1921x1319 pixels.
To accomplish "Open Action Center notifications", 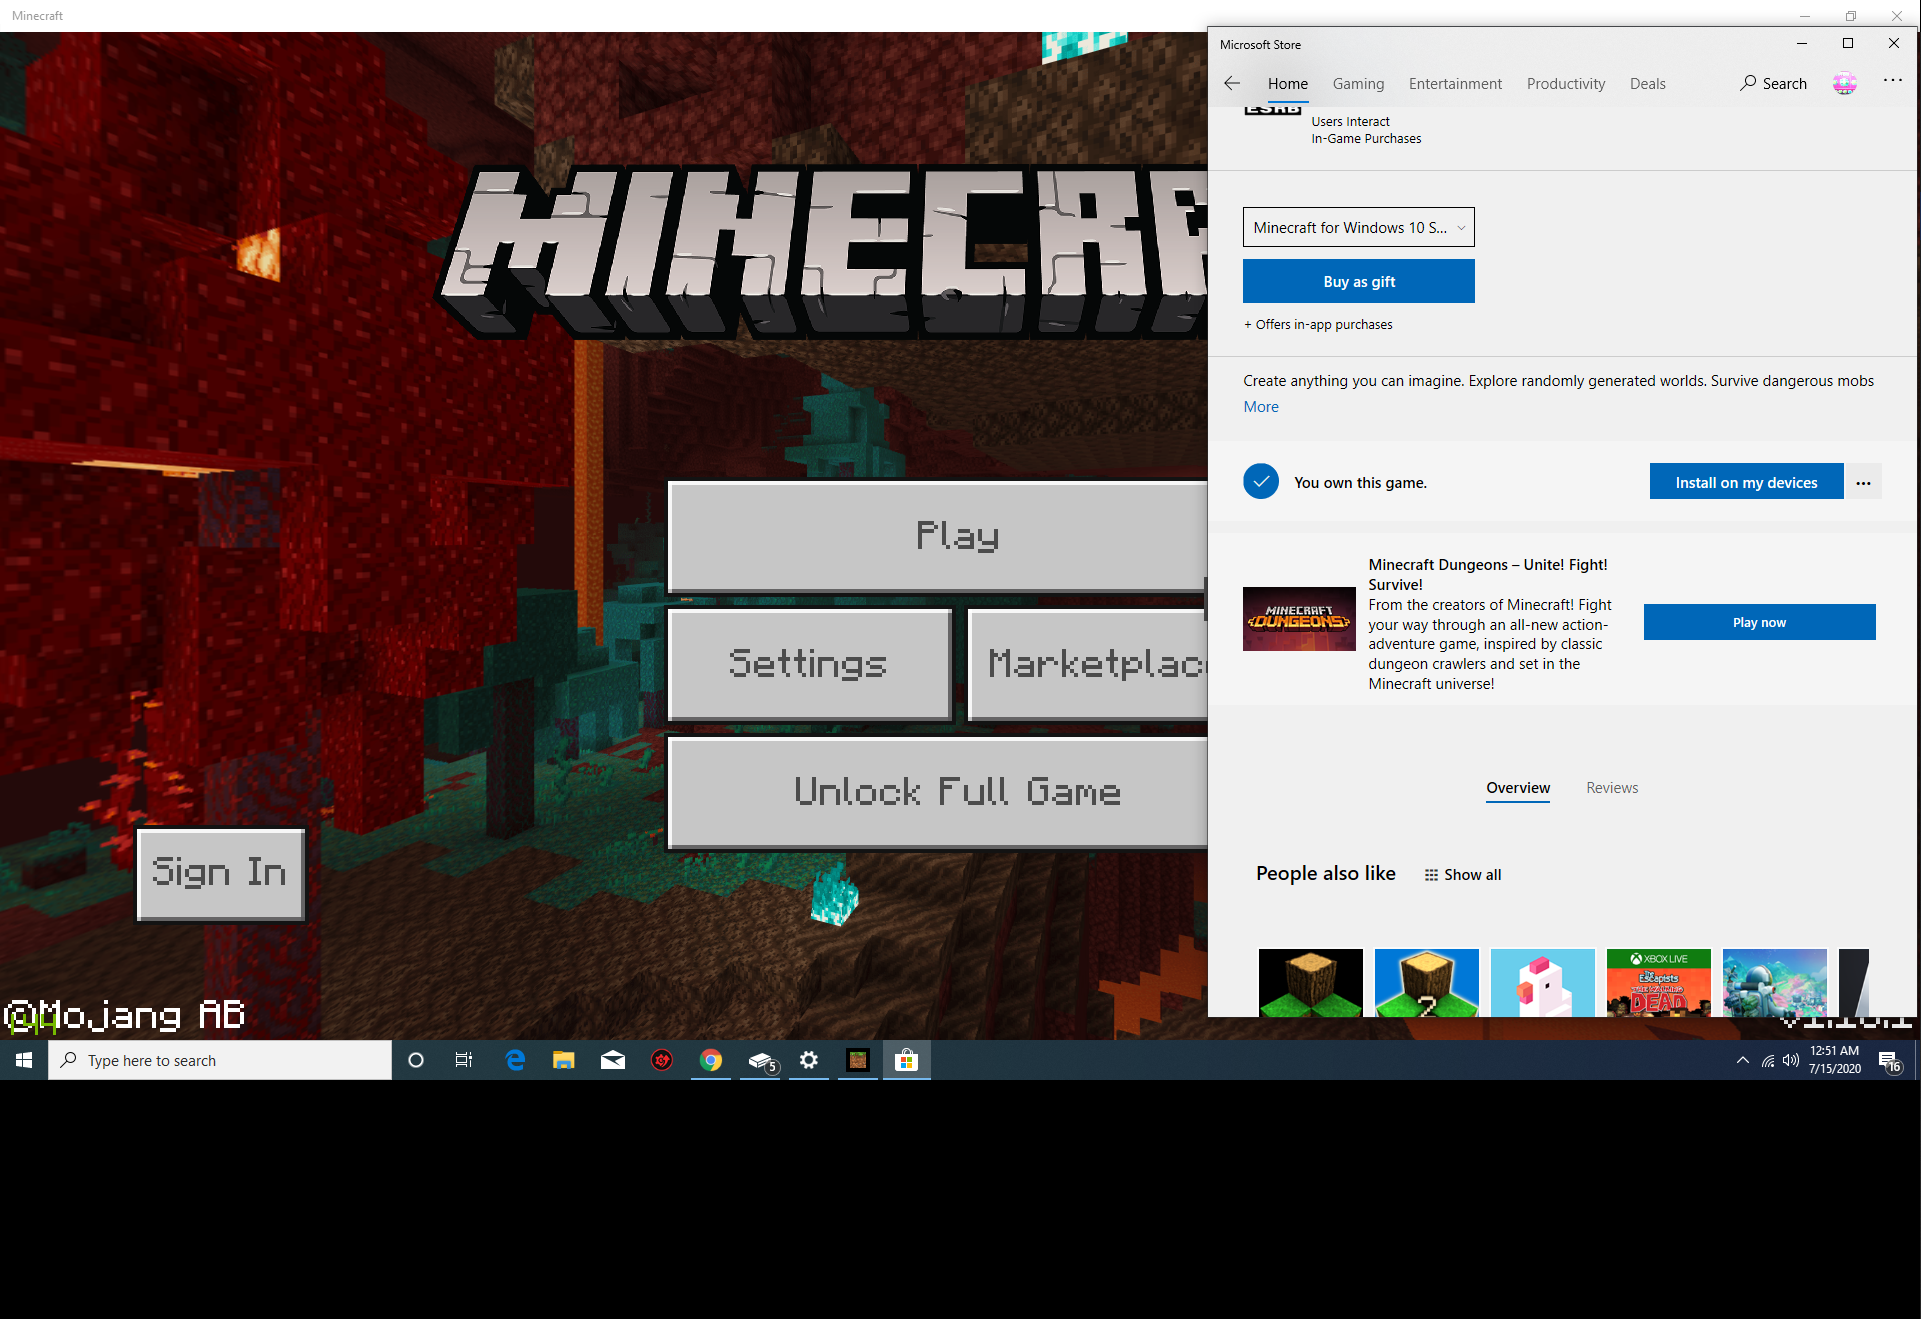I will [1890, 1061].
